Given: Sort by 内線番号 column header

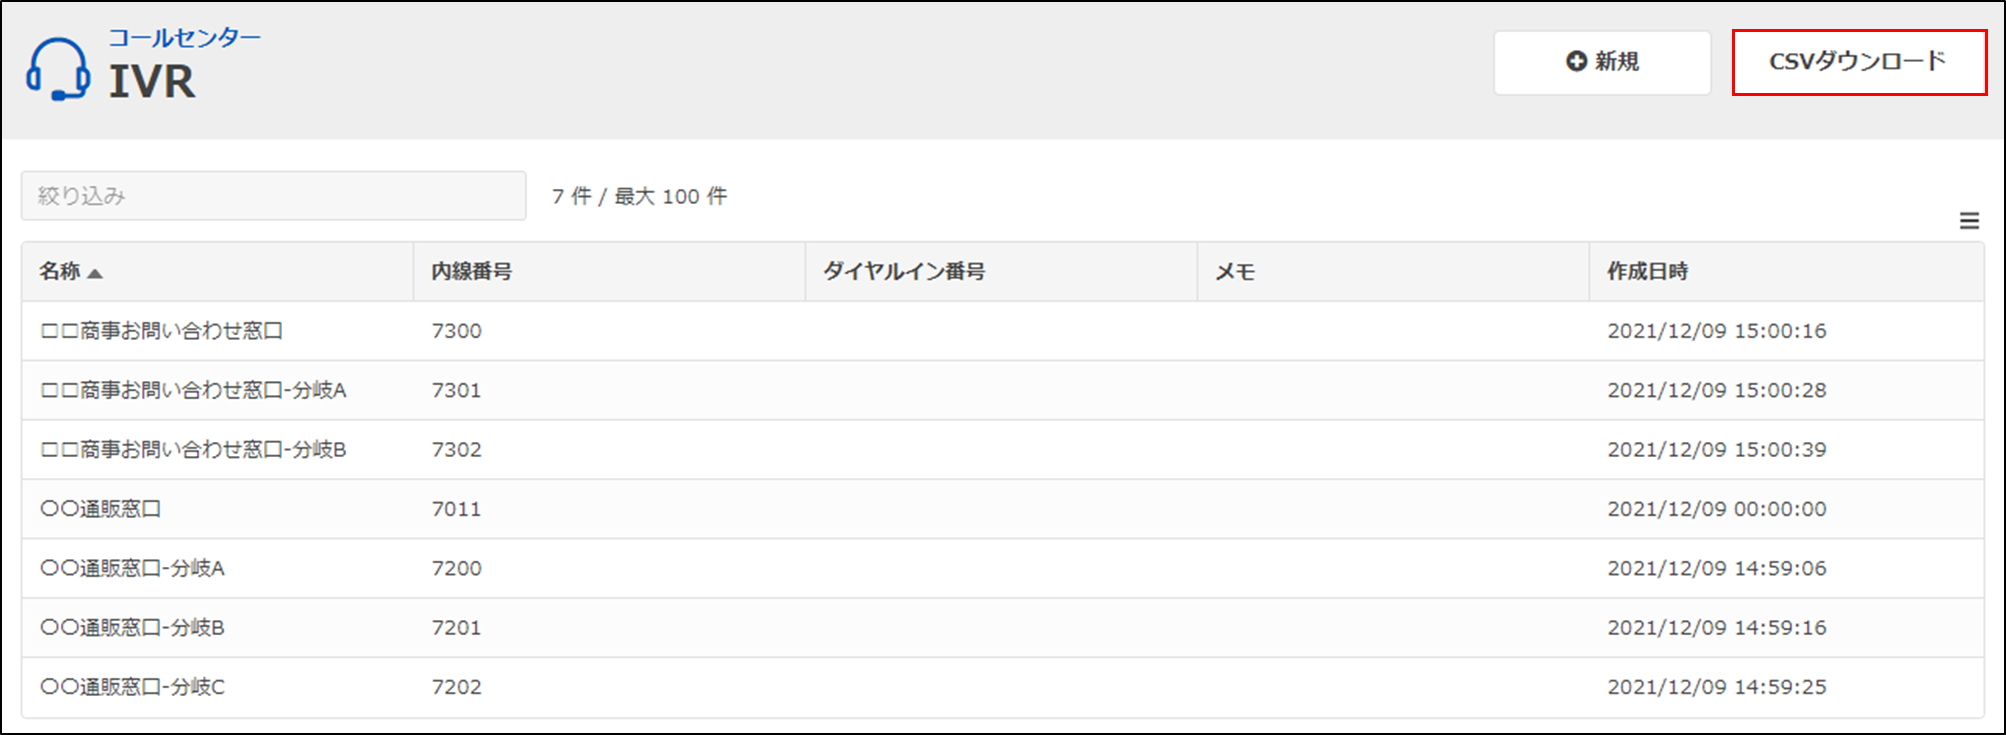Looking at the screenshot, I should click(472, 272).
